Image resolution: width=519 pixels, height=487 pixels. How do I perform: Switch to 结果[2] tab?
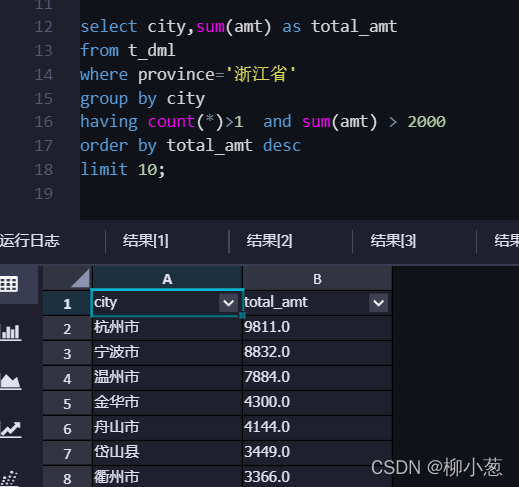(x=269, y=241)
